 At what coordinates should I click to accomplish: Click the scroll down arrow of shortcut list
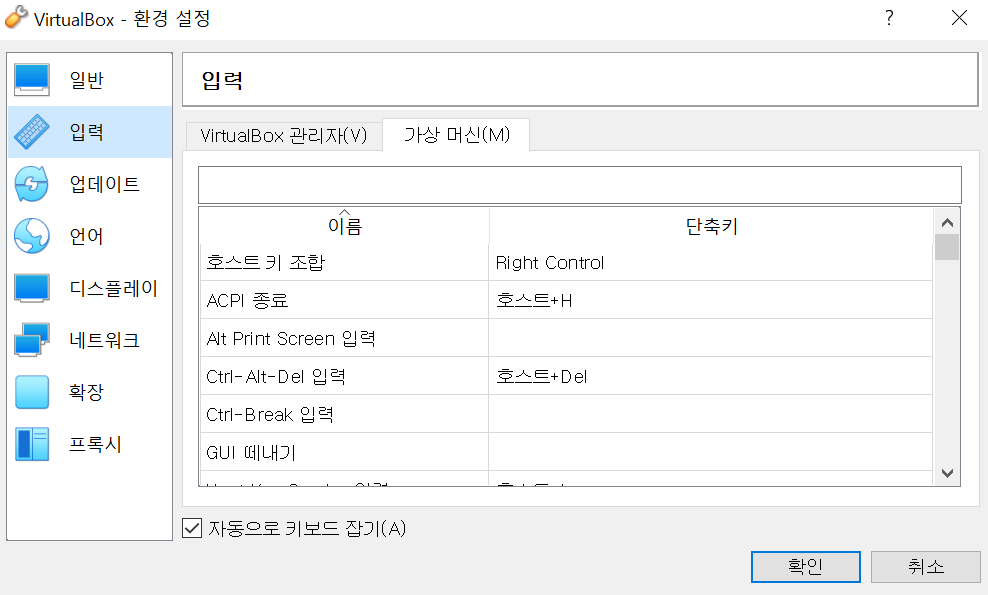click(946, 473)
